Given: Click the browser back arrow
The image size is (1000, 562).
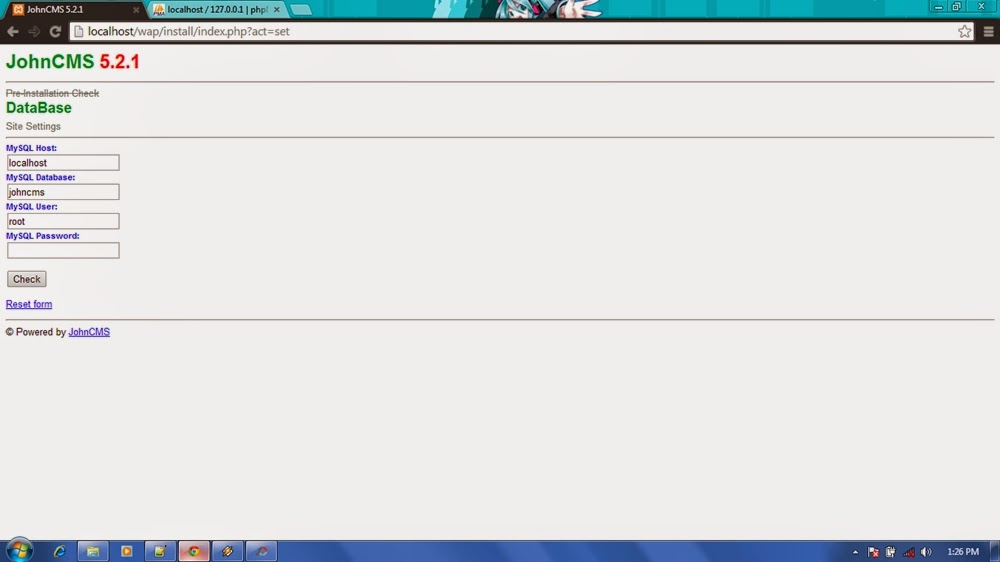Looking at the screenshot, I should tap(13, 31).
